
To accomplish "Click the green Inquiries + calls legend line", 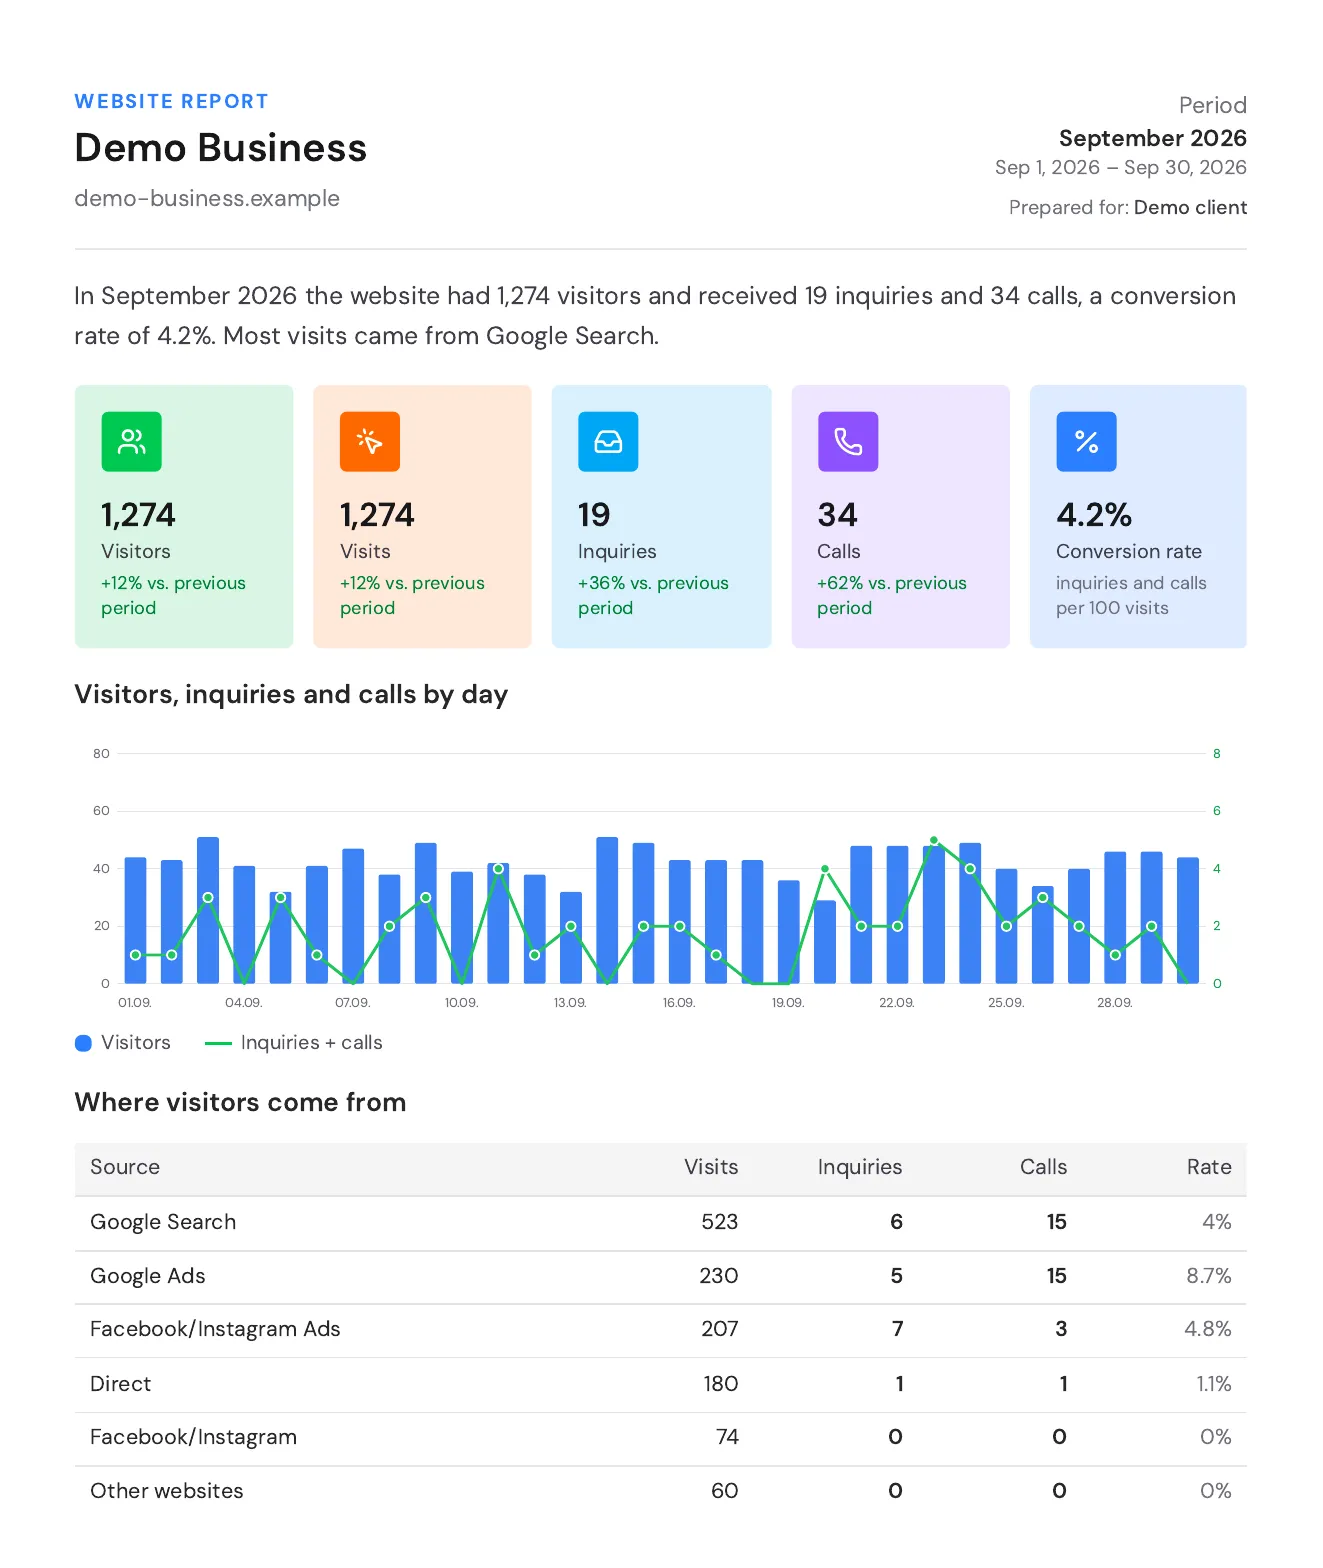I will click(218, 1043).
